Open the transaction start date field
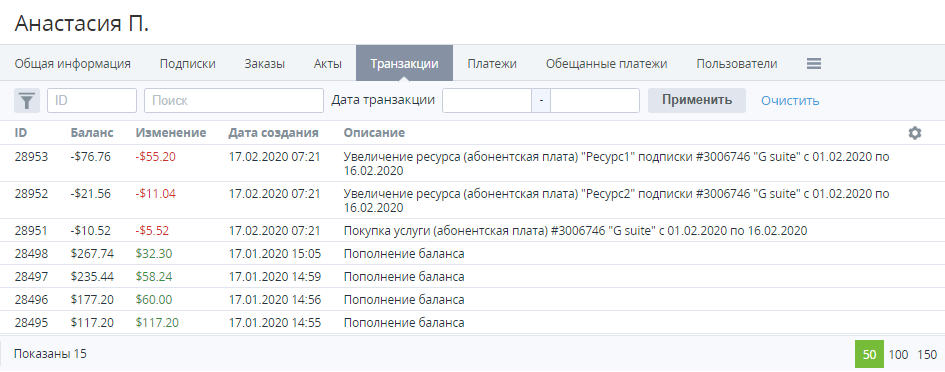The width and height of the screenshot is (945, 372). tap(487, 101)
